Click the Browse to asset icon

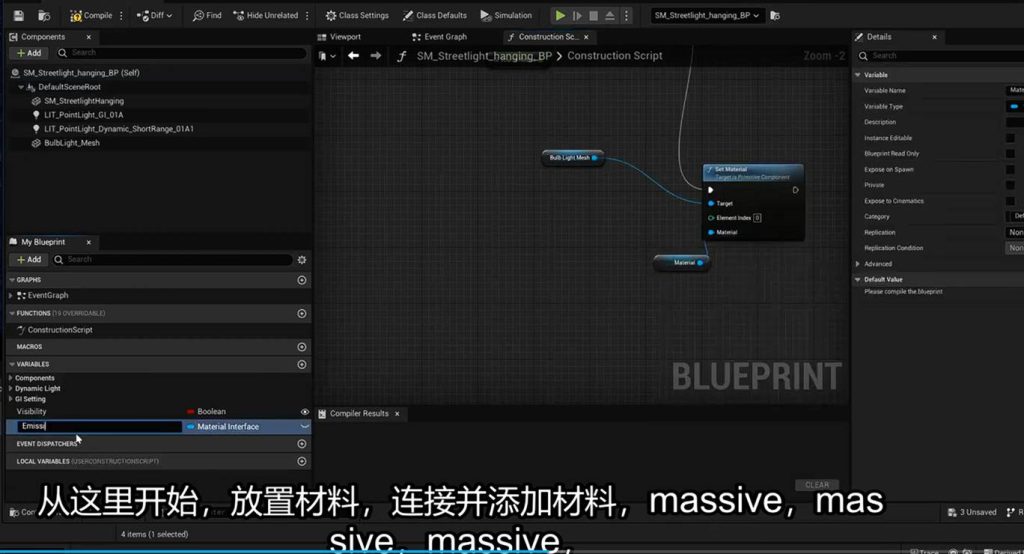44,15
